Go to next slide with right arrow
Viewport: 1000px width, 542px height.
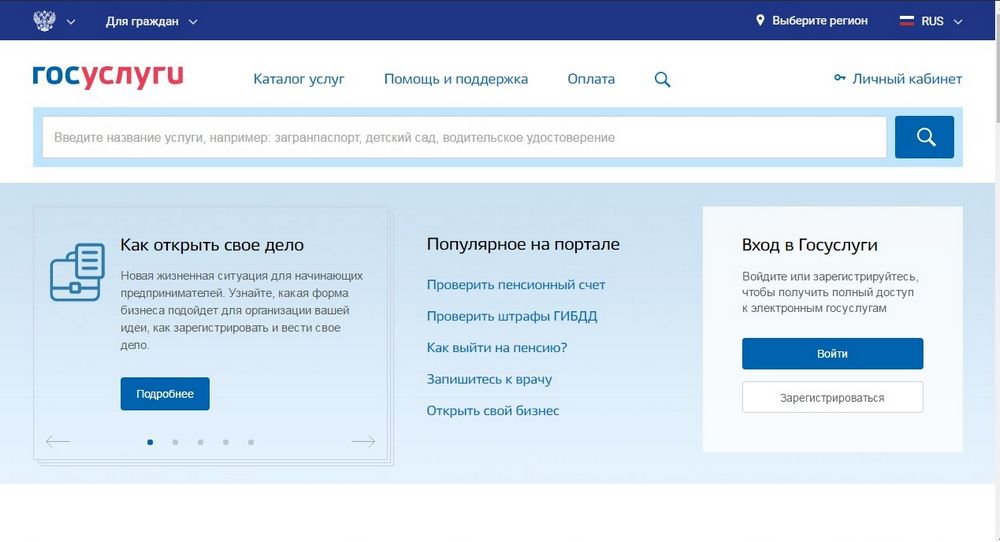pos(364,441)
